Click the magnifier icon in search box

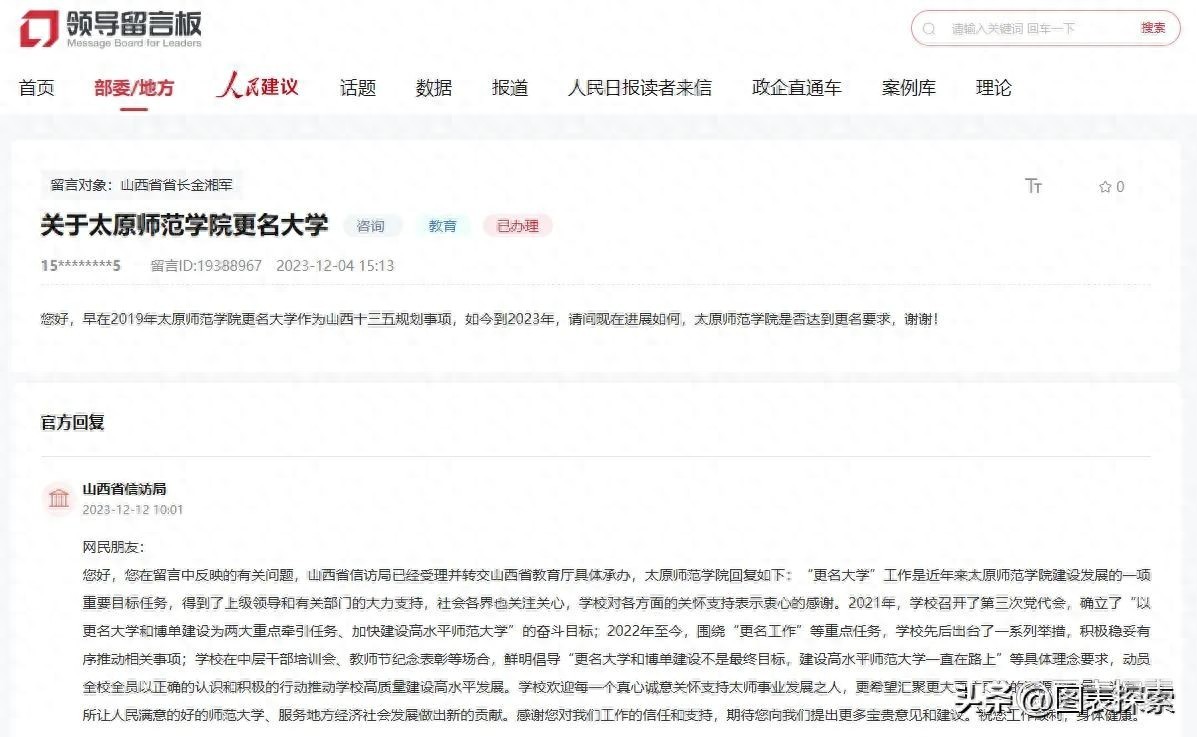pyautogui.click(x=930, y=29)
